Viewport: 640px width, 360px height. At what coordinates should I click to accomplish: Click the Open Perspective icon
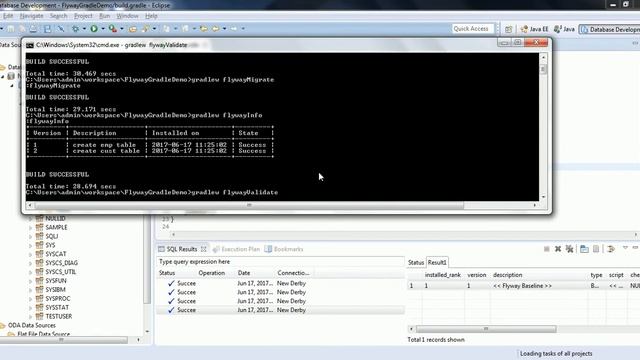point(508,29)
